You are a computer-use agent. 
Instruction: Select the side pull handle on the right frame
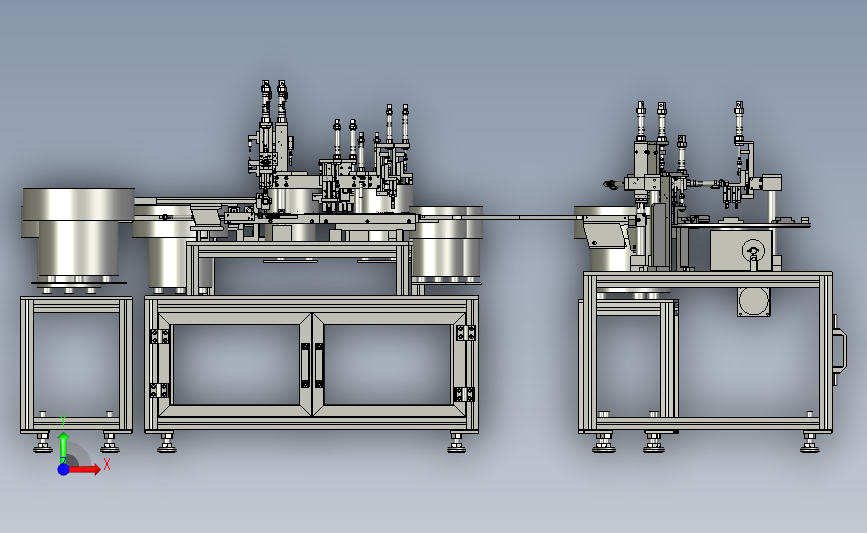840,349
